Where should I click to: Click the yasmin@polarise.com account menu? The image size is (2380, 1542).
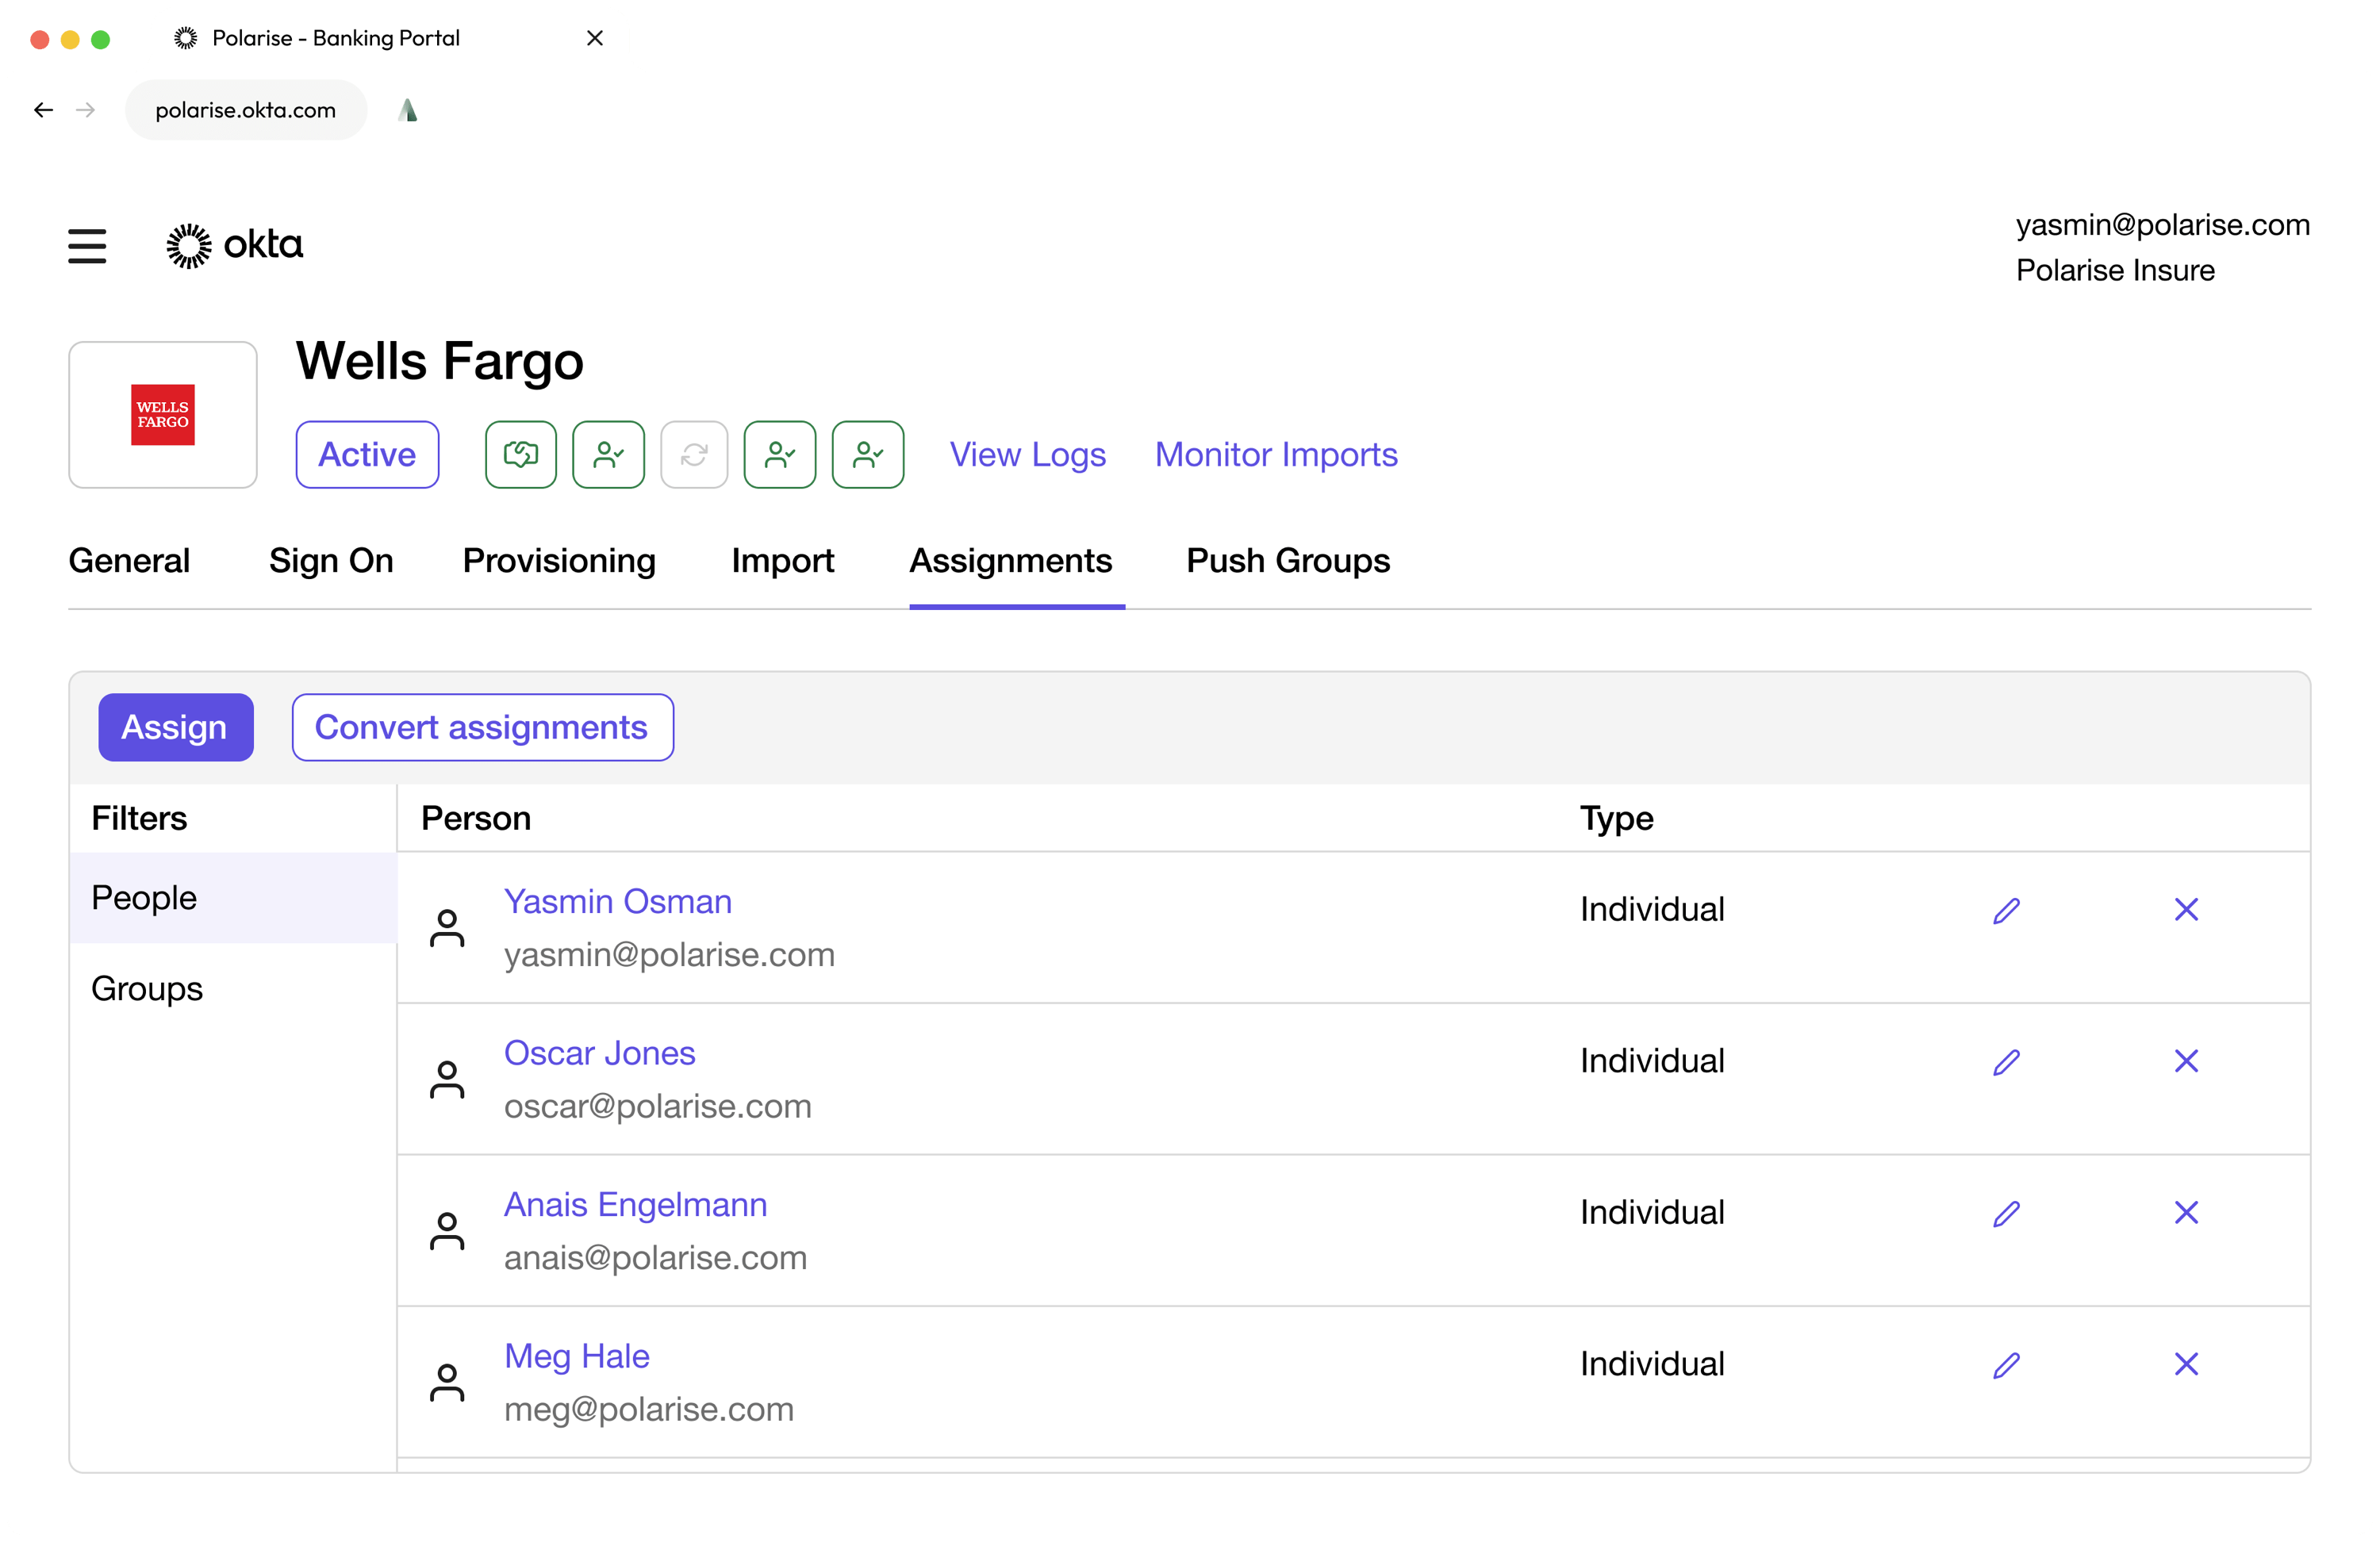pyautogui.click(x=2162, y=225)
